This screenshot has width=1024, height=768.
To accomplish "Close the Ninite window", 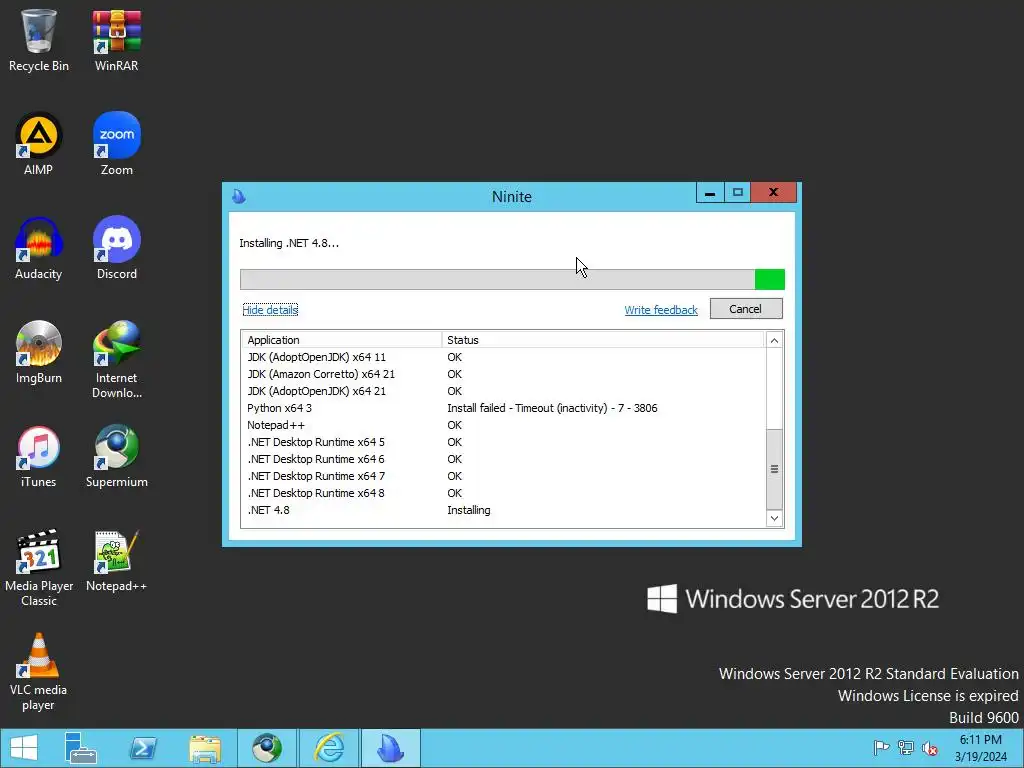I will click(x=773, y=193).
